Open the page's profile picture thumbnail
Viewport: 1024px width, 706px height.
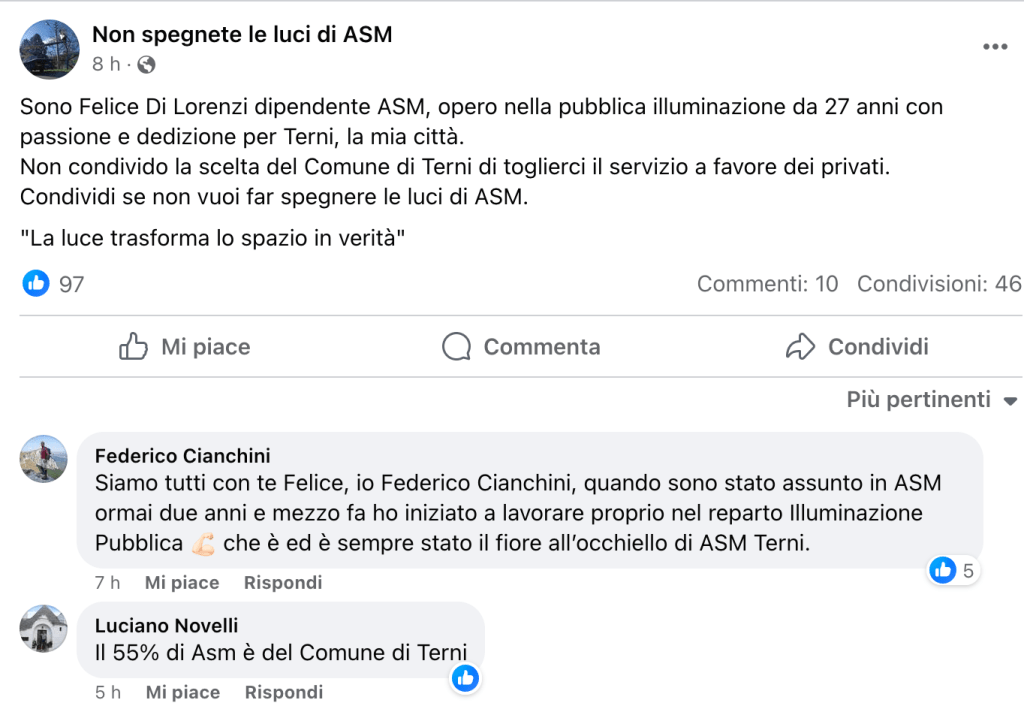(50, 49)
